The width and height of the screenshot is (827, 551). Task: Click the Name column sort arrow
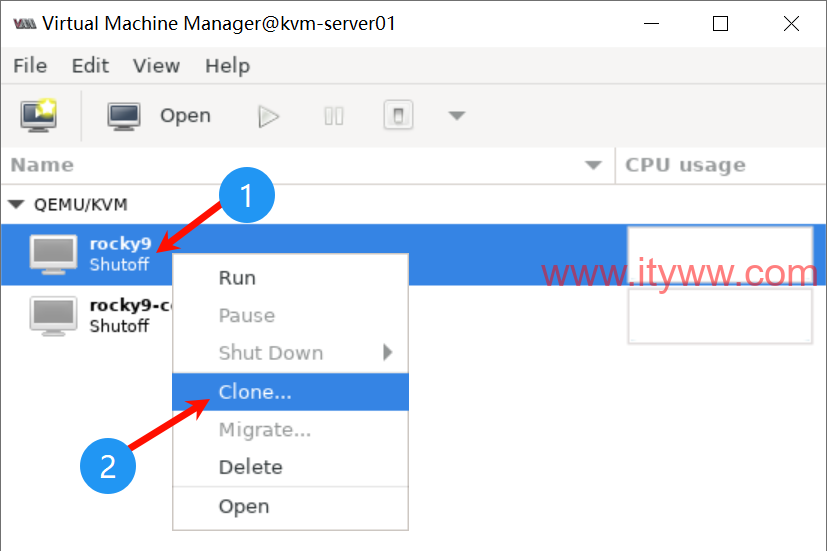click(593, 166)
